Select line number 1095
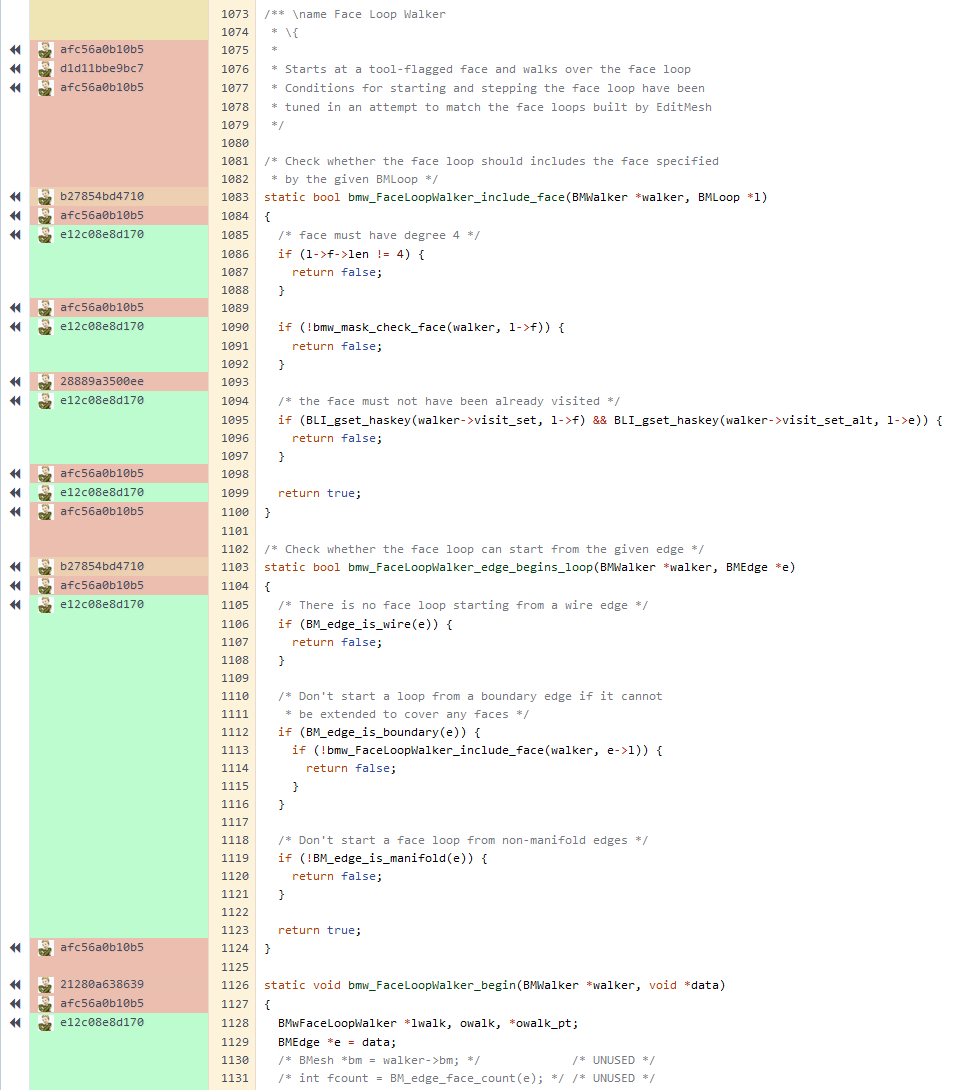Screen dimensions: 971x1090 235,420
